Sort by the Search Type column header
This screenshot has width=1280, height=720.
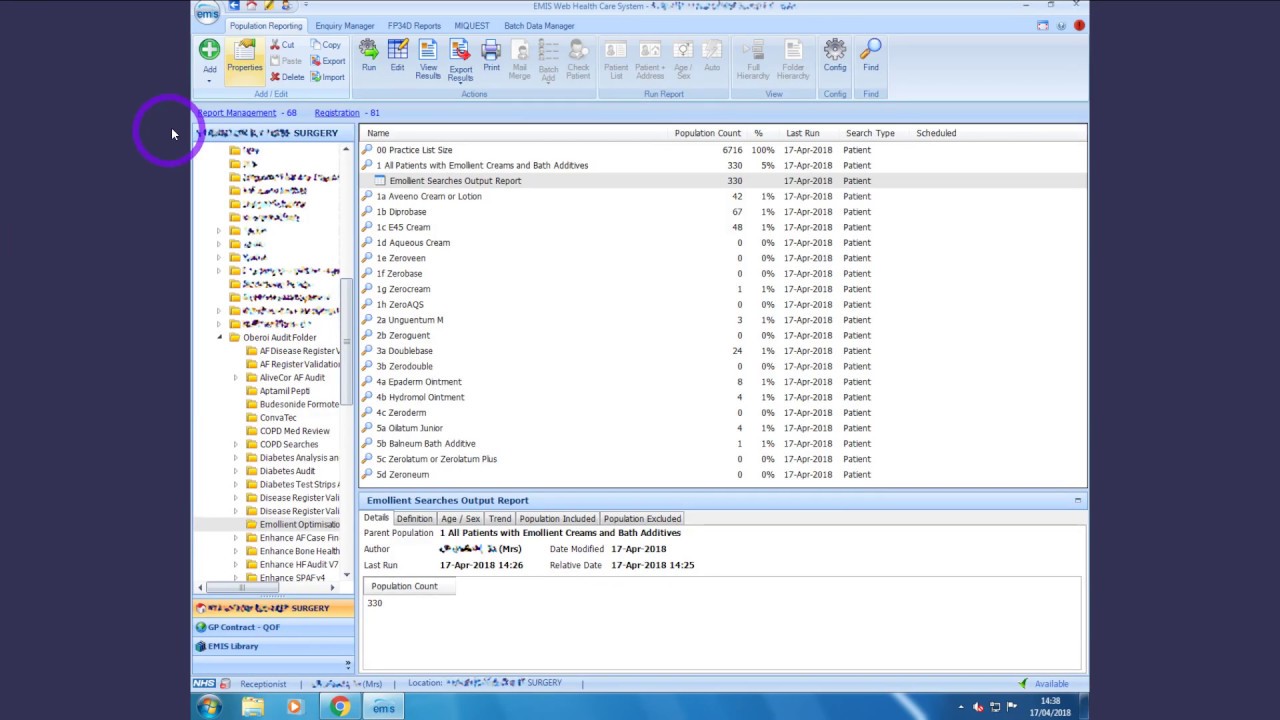pos(870,133)
